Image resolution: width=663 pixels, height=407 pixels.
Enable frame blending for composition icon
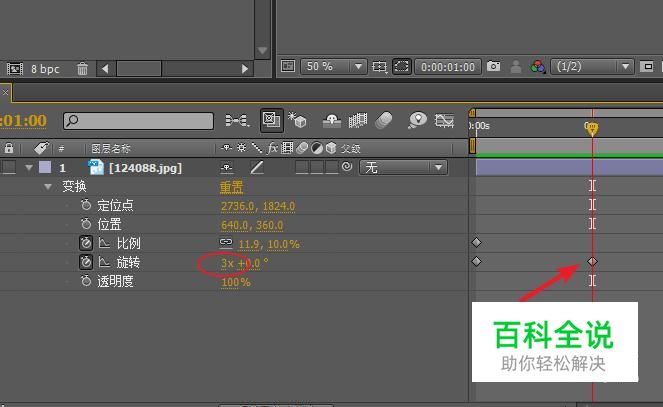coord(358,120)
